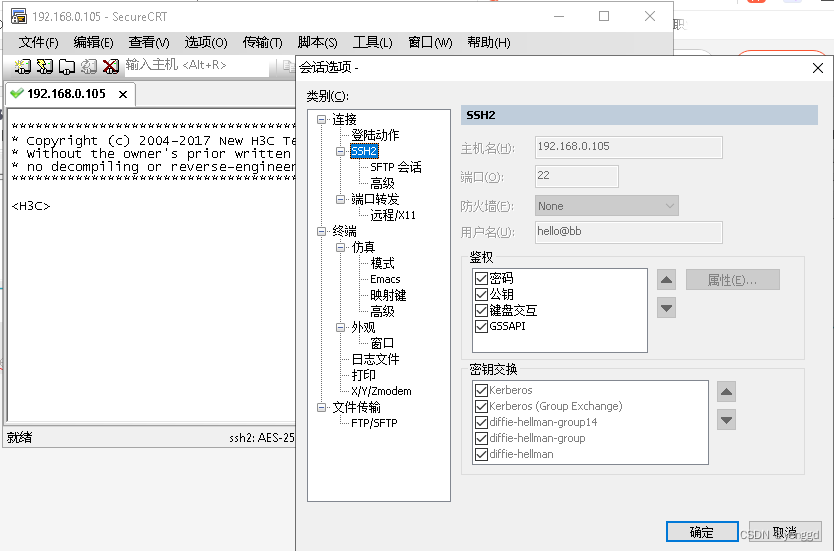Open the 文件(F) menu

(38, 43)
